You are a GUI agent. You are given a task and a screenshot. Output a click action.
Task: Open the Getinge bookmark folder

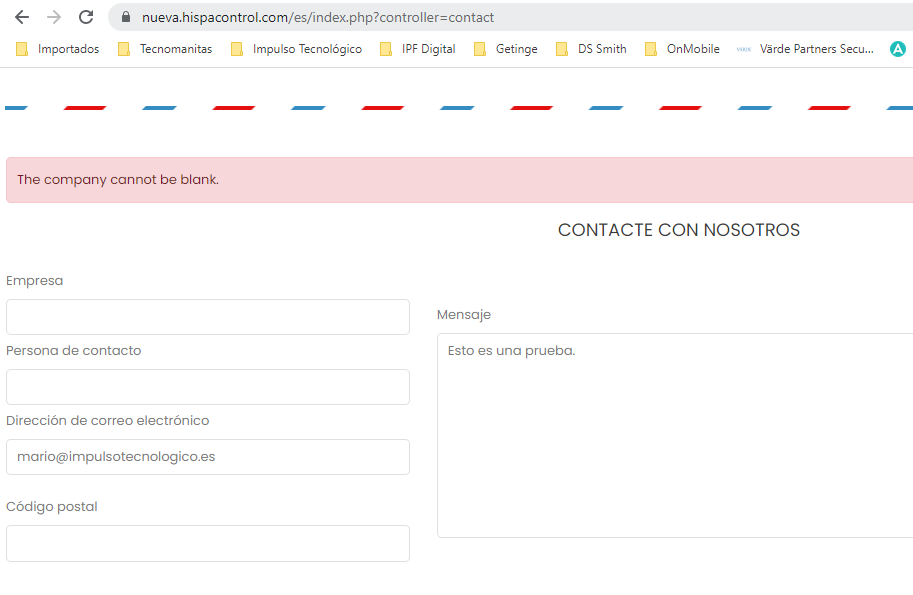505,49
